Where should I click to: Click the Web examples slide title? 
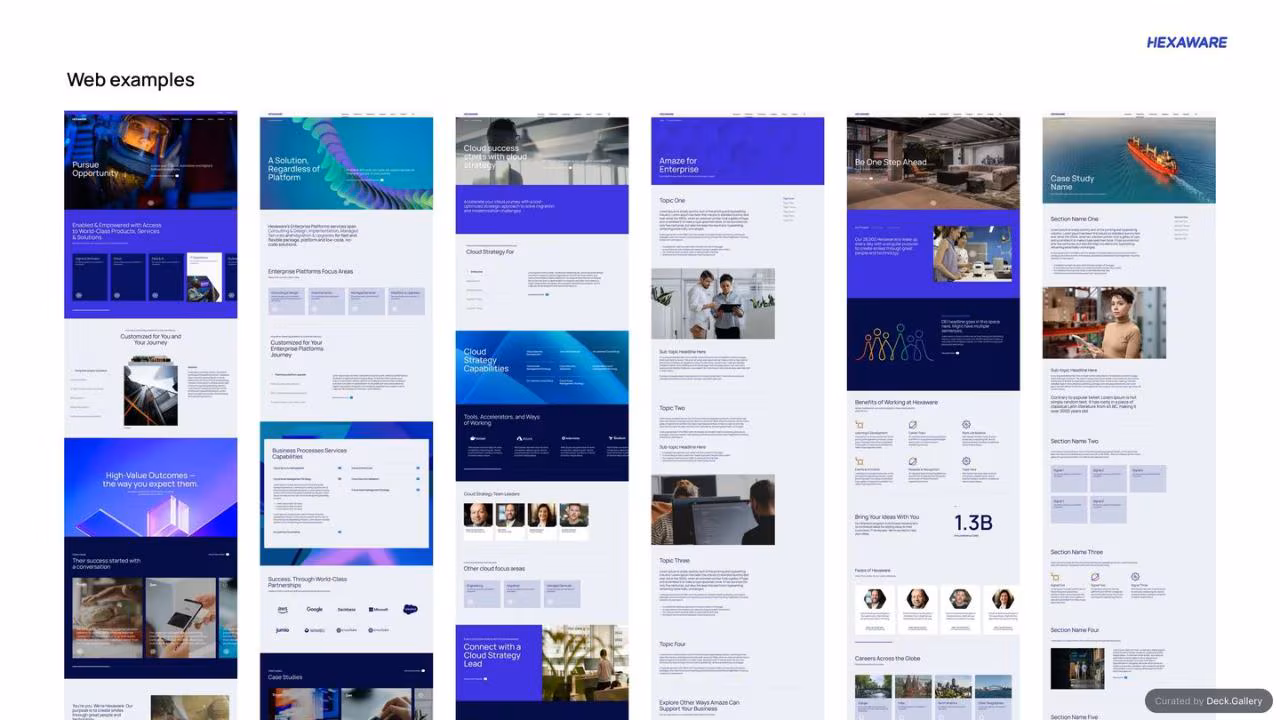coord(131,80)
